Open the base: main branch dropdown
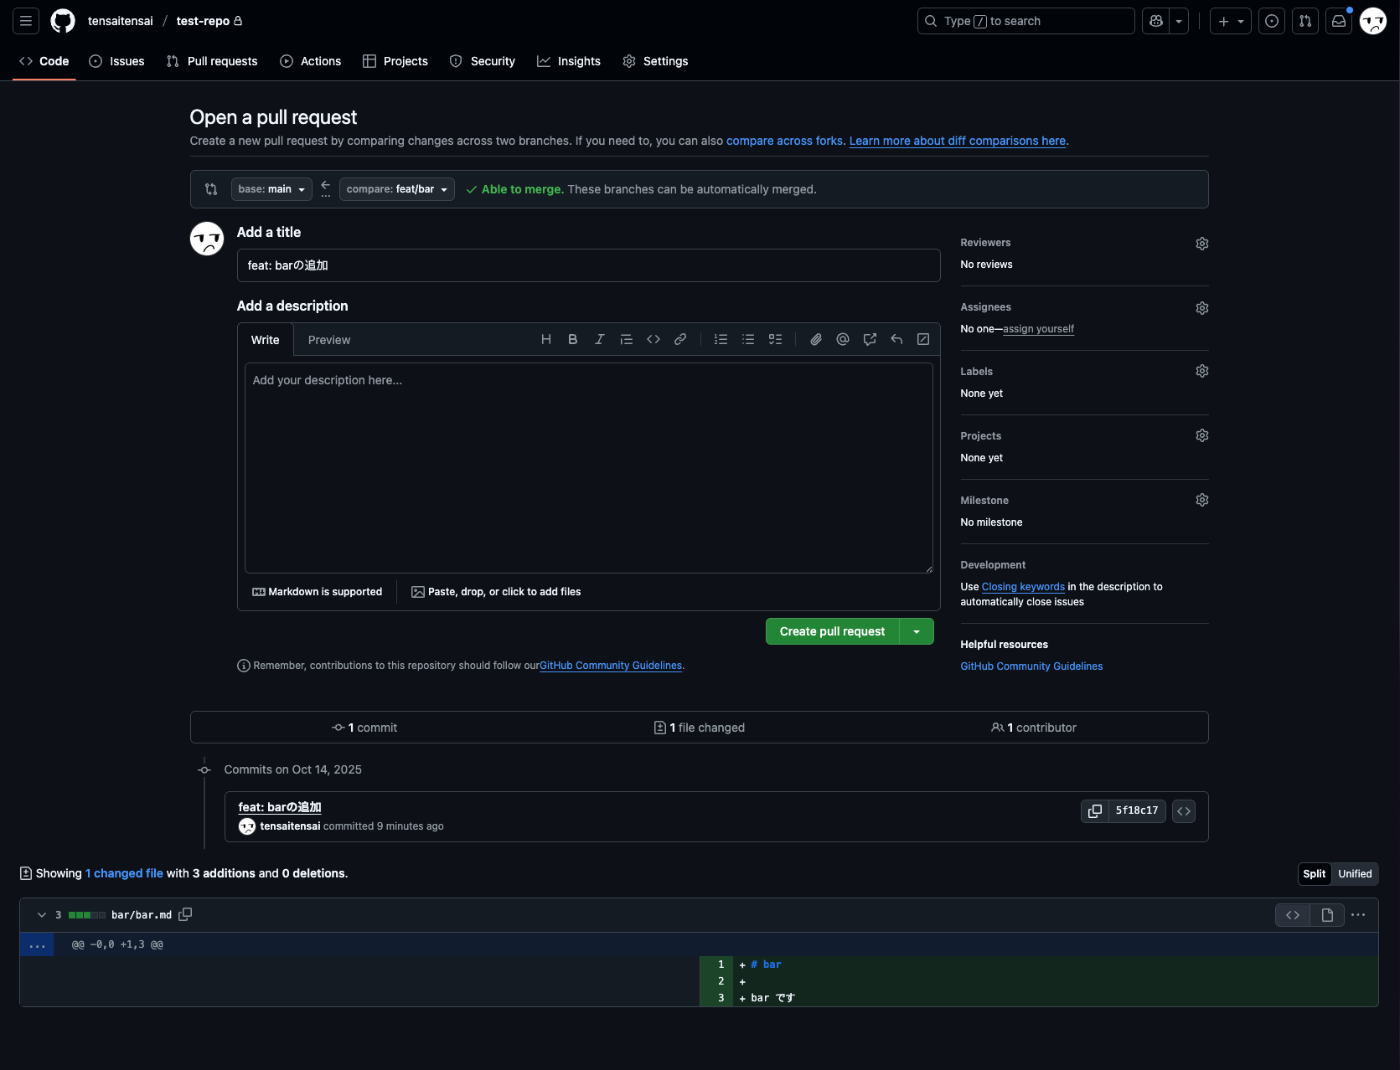 (x=272, y=189)
